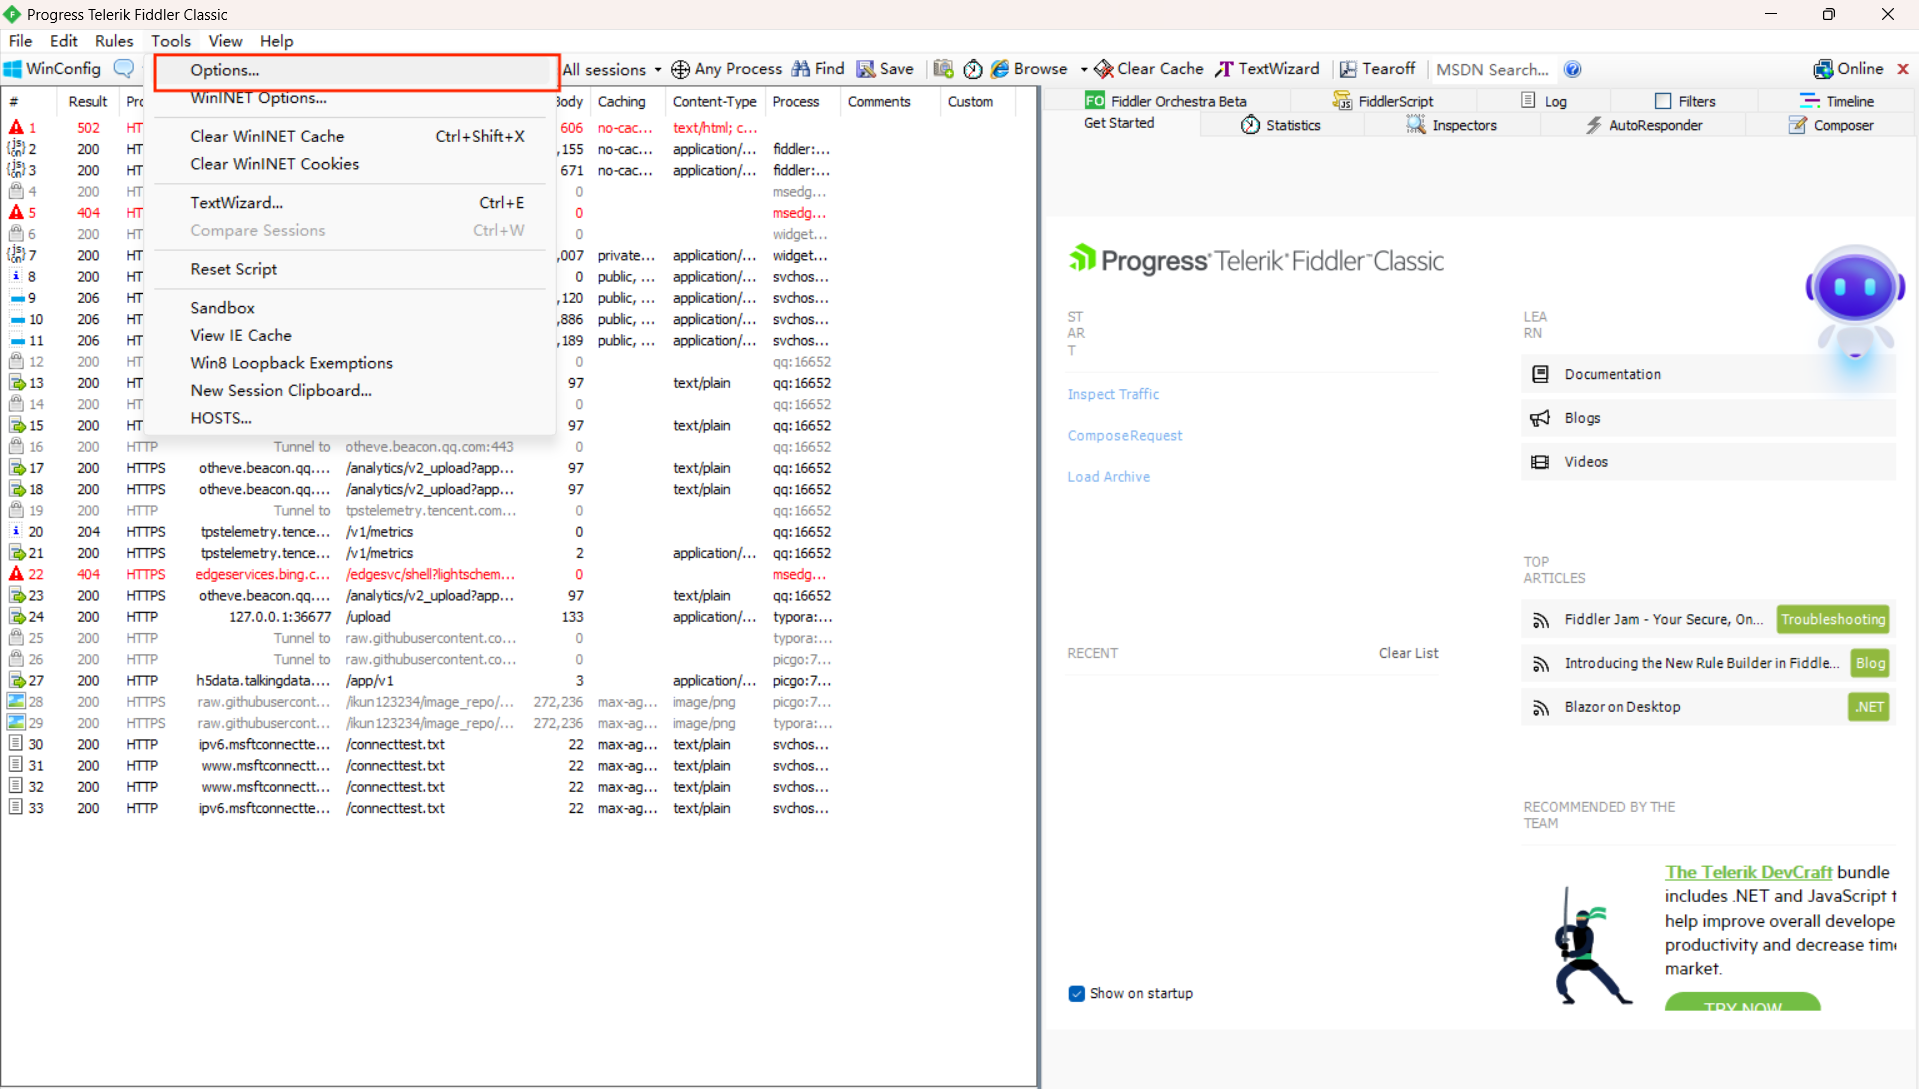Viewport: 1919px width, 1089px height.
Task: Select View IE Cache
Action: pyautogui.click(x=350, y=336)
